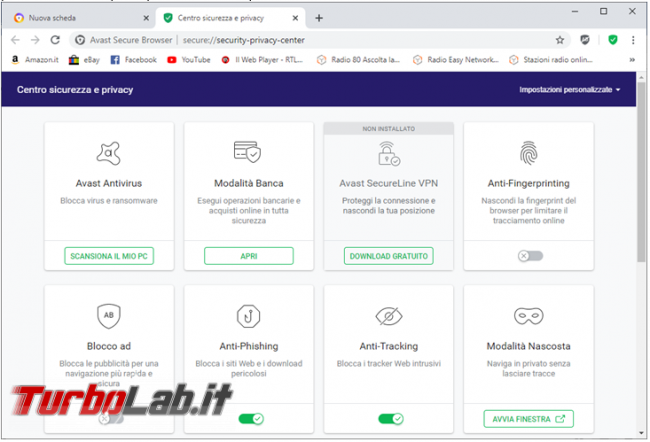Expand Impostazioni personalizzate dropdown
Viewport: 650px width, 442px height.
570,90
